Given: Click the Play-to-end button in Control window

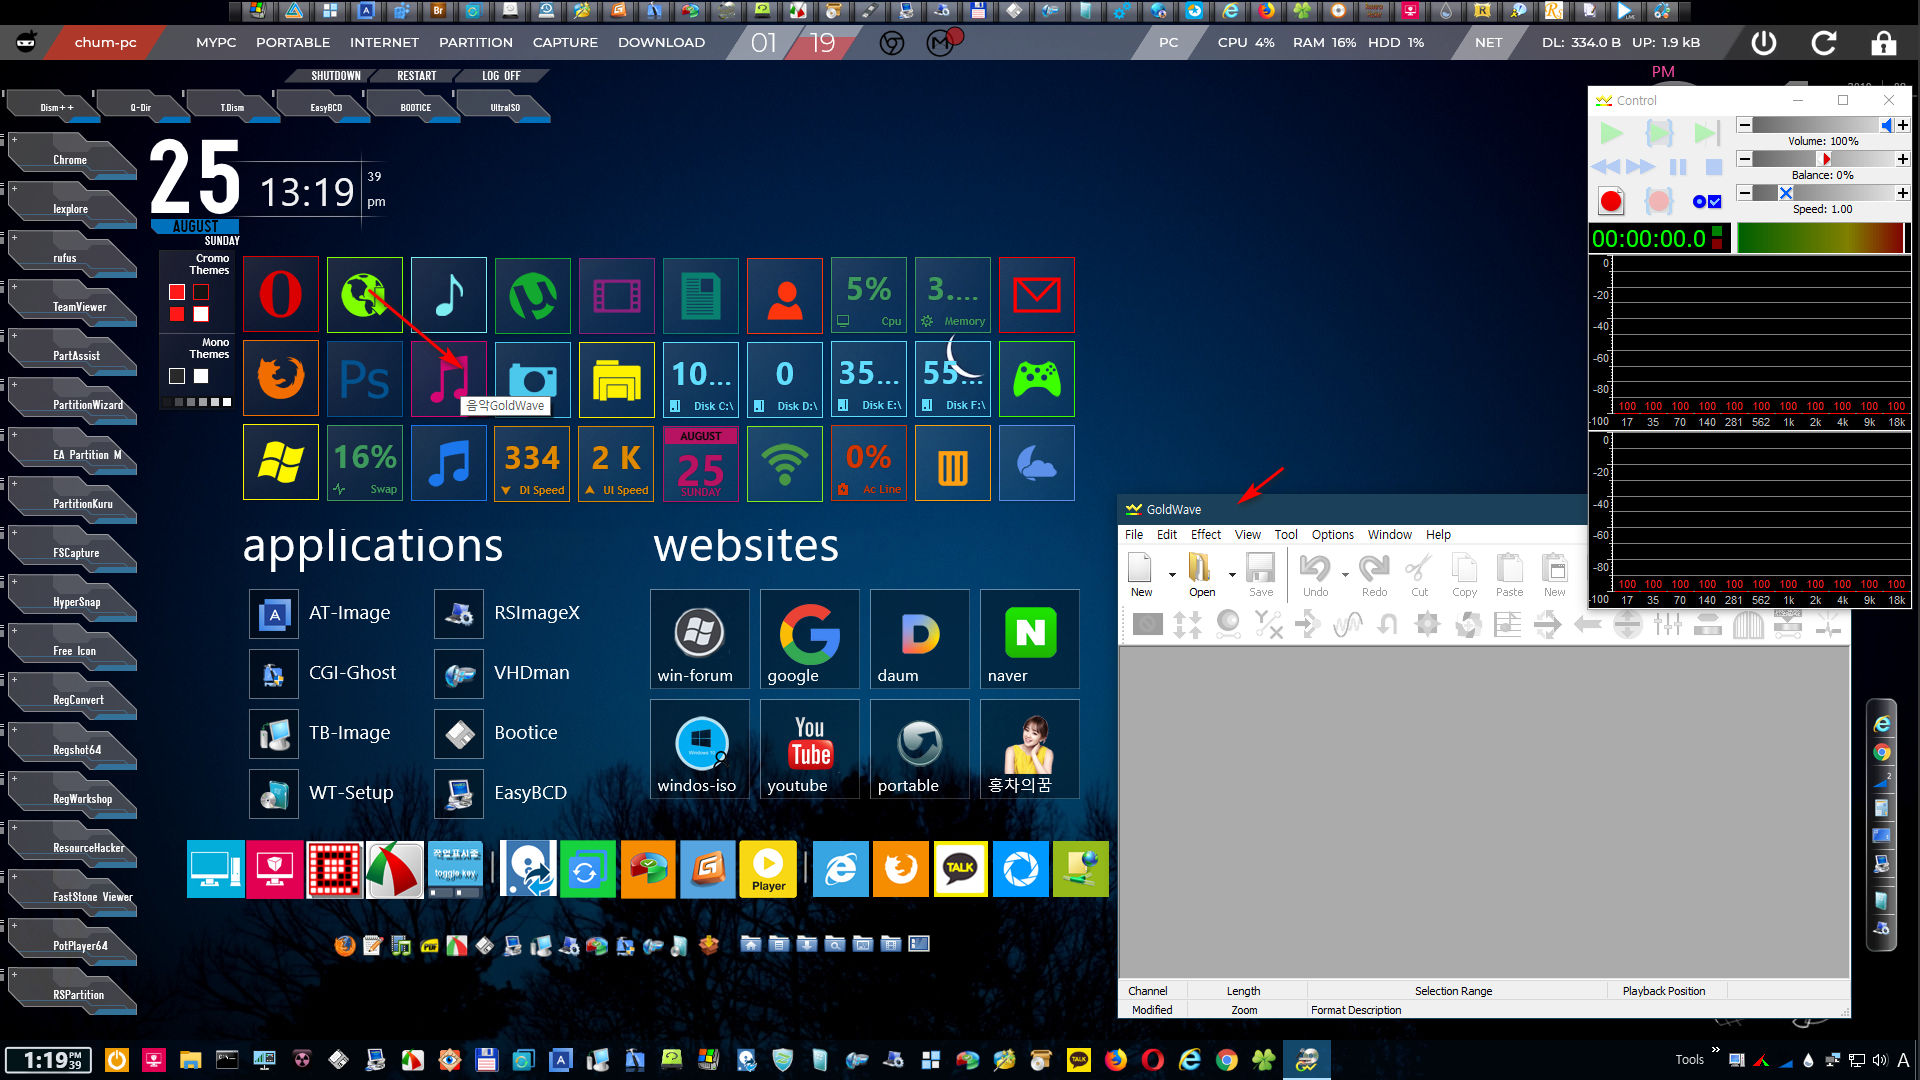Looking at the screenshot, I should [x=1707, y=133].
